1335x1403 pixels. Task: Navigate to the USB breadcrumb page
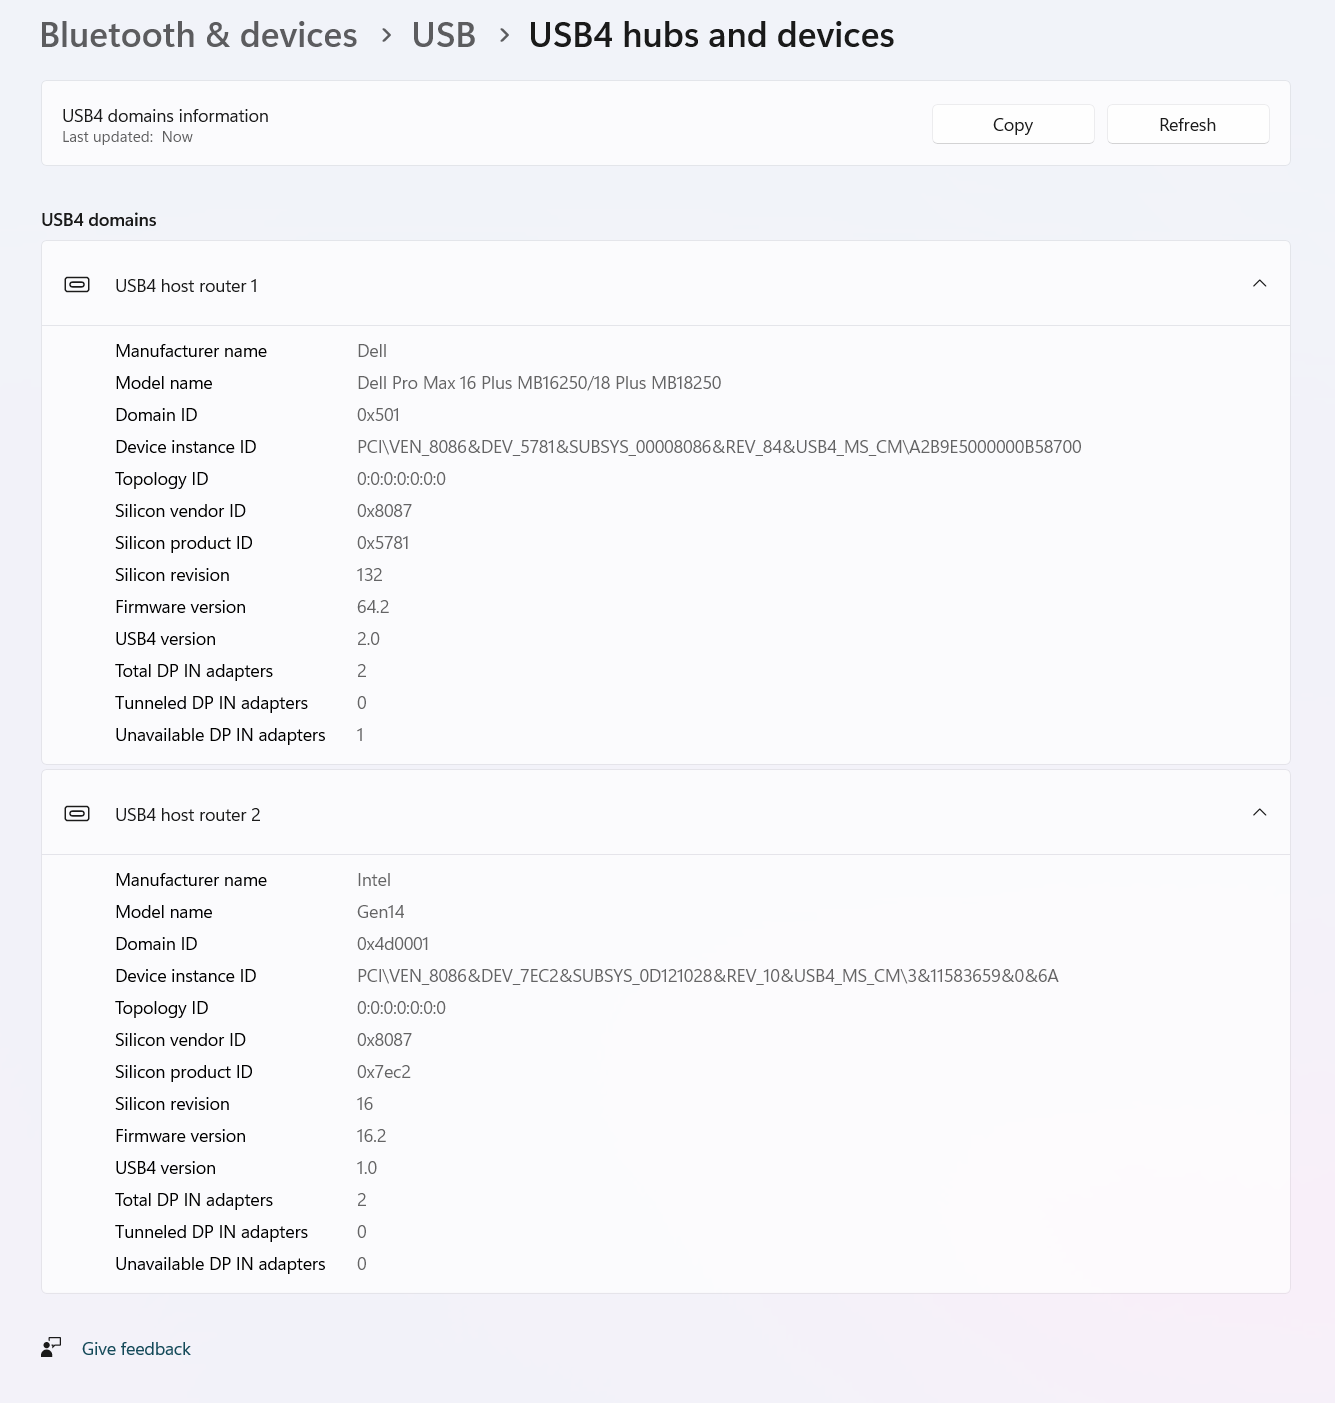coord(443,35)
